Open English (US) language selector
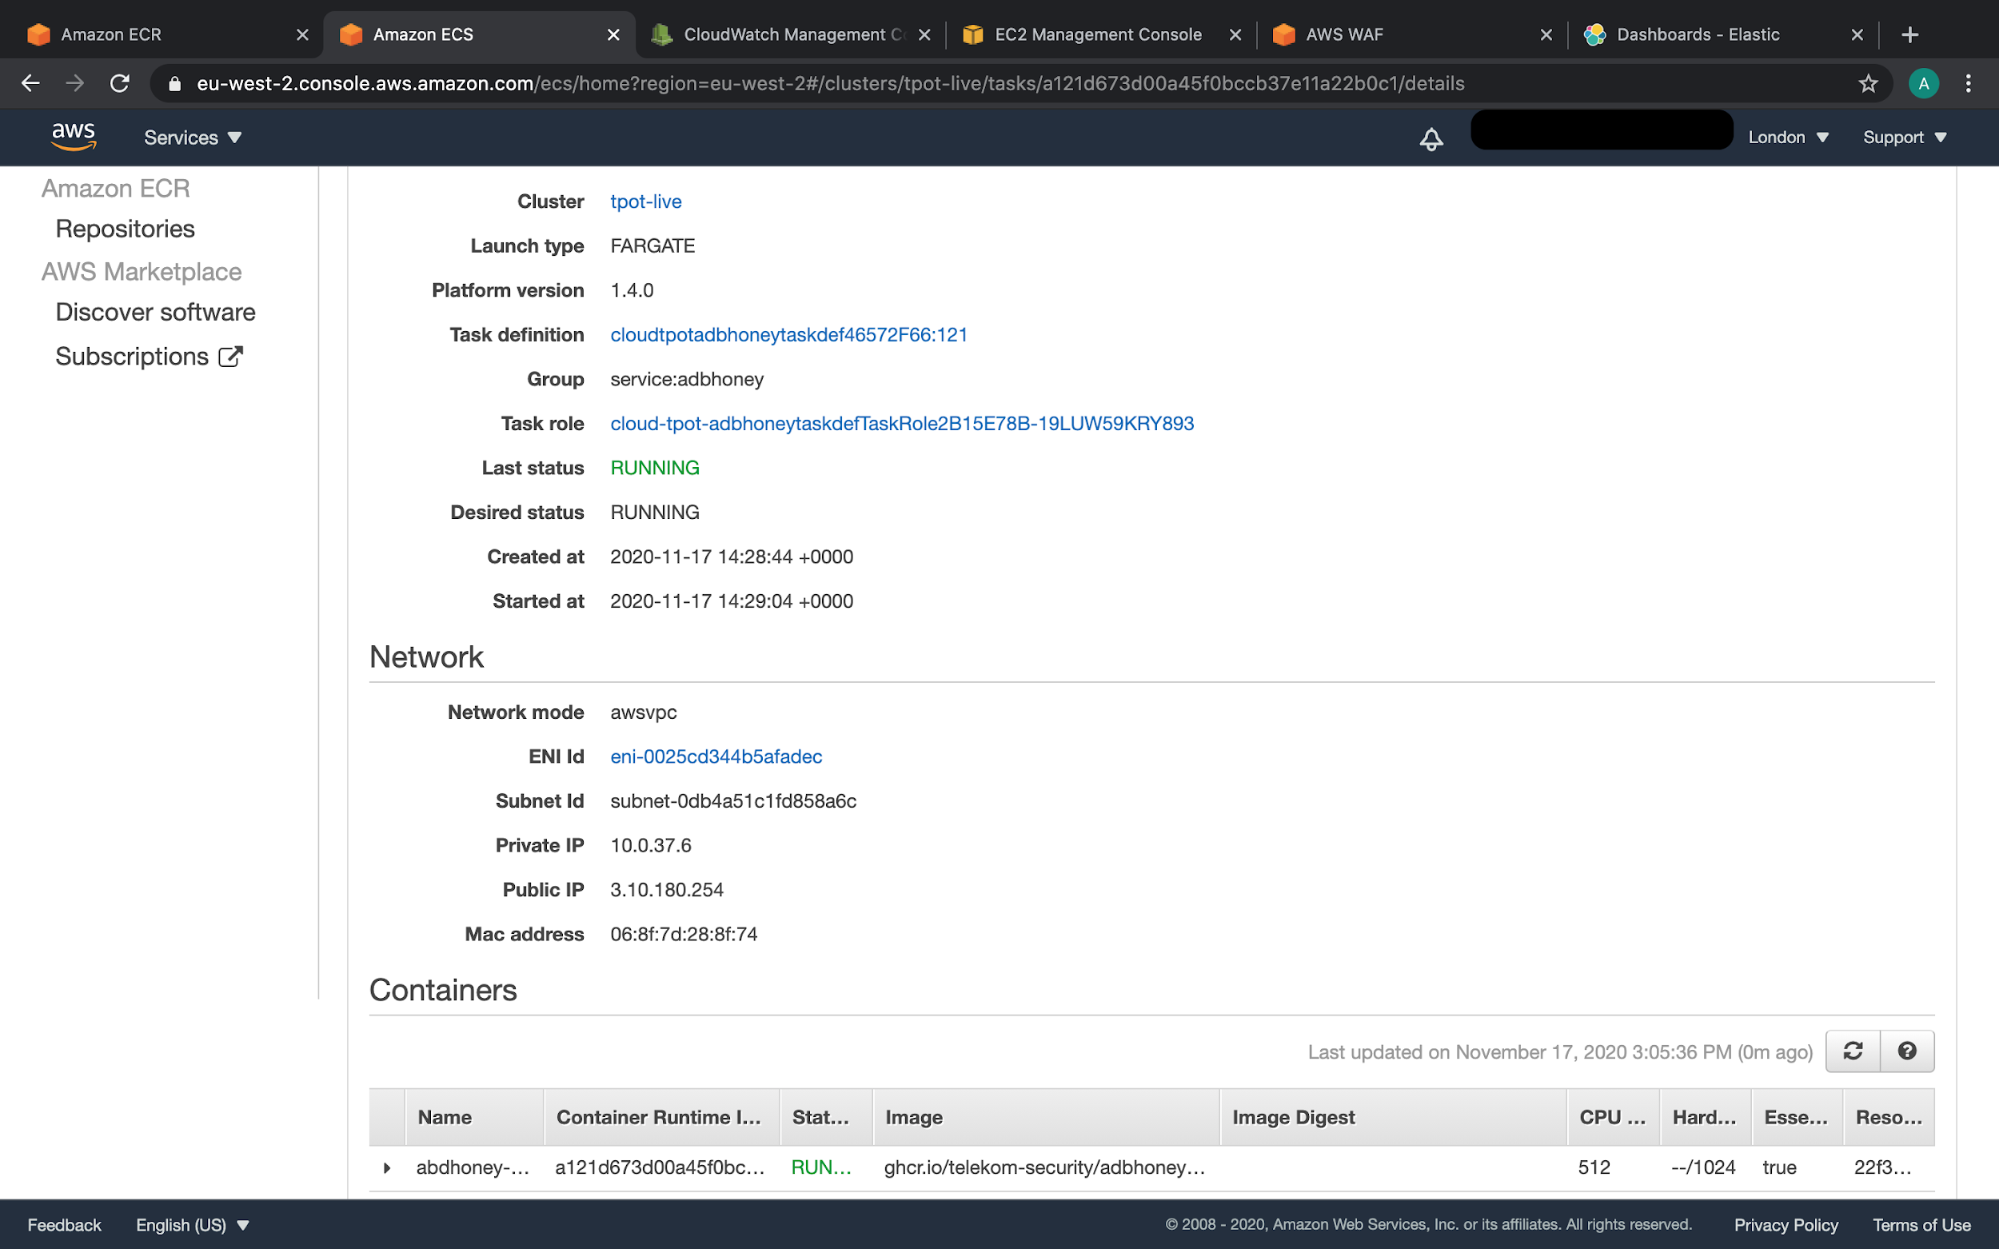This screenshot has height=1249, width=1999. (192, 1225)
